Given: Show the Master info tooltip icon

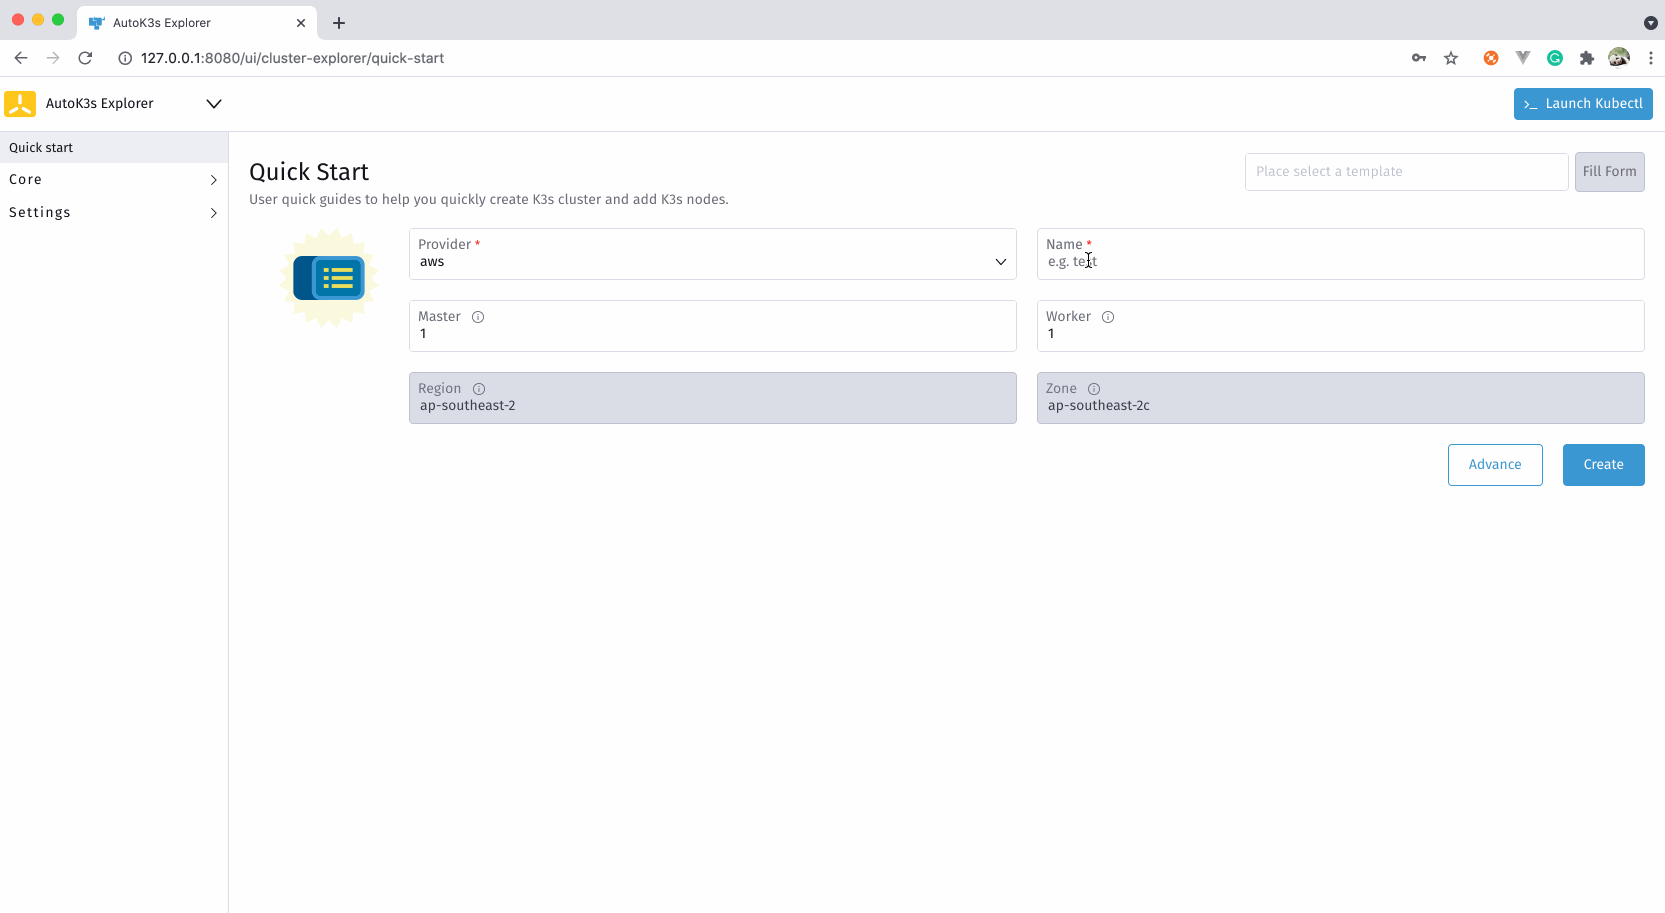Looking at the screenshot, I should [x=478, y=317].
